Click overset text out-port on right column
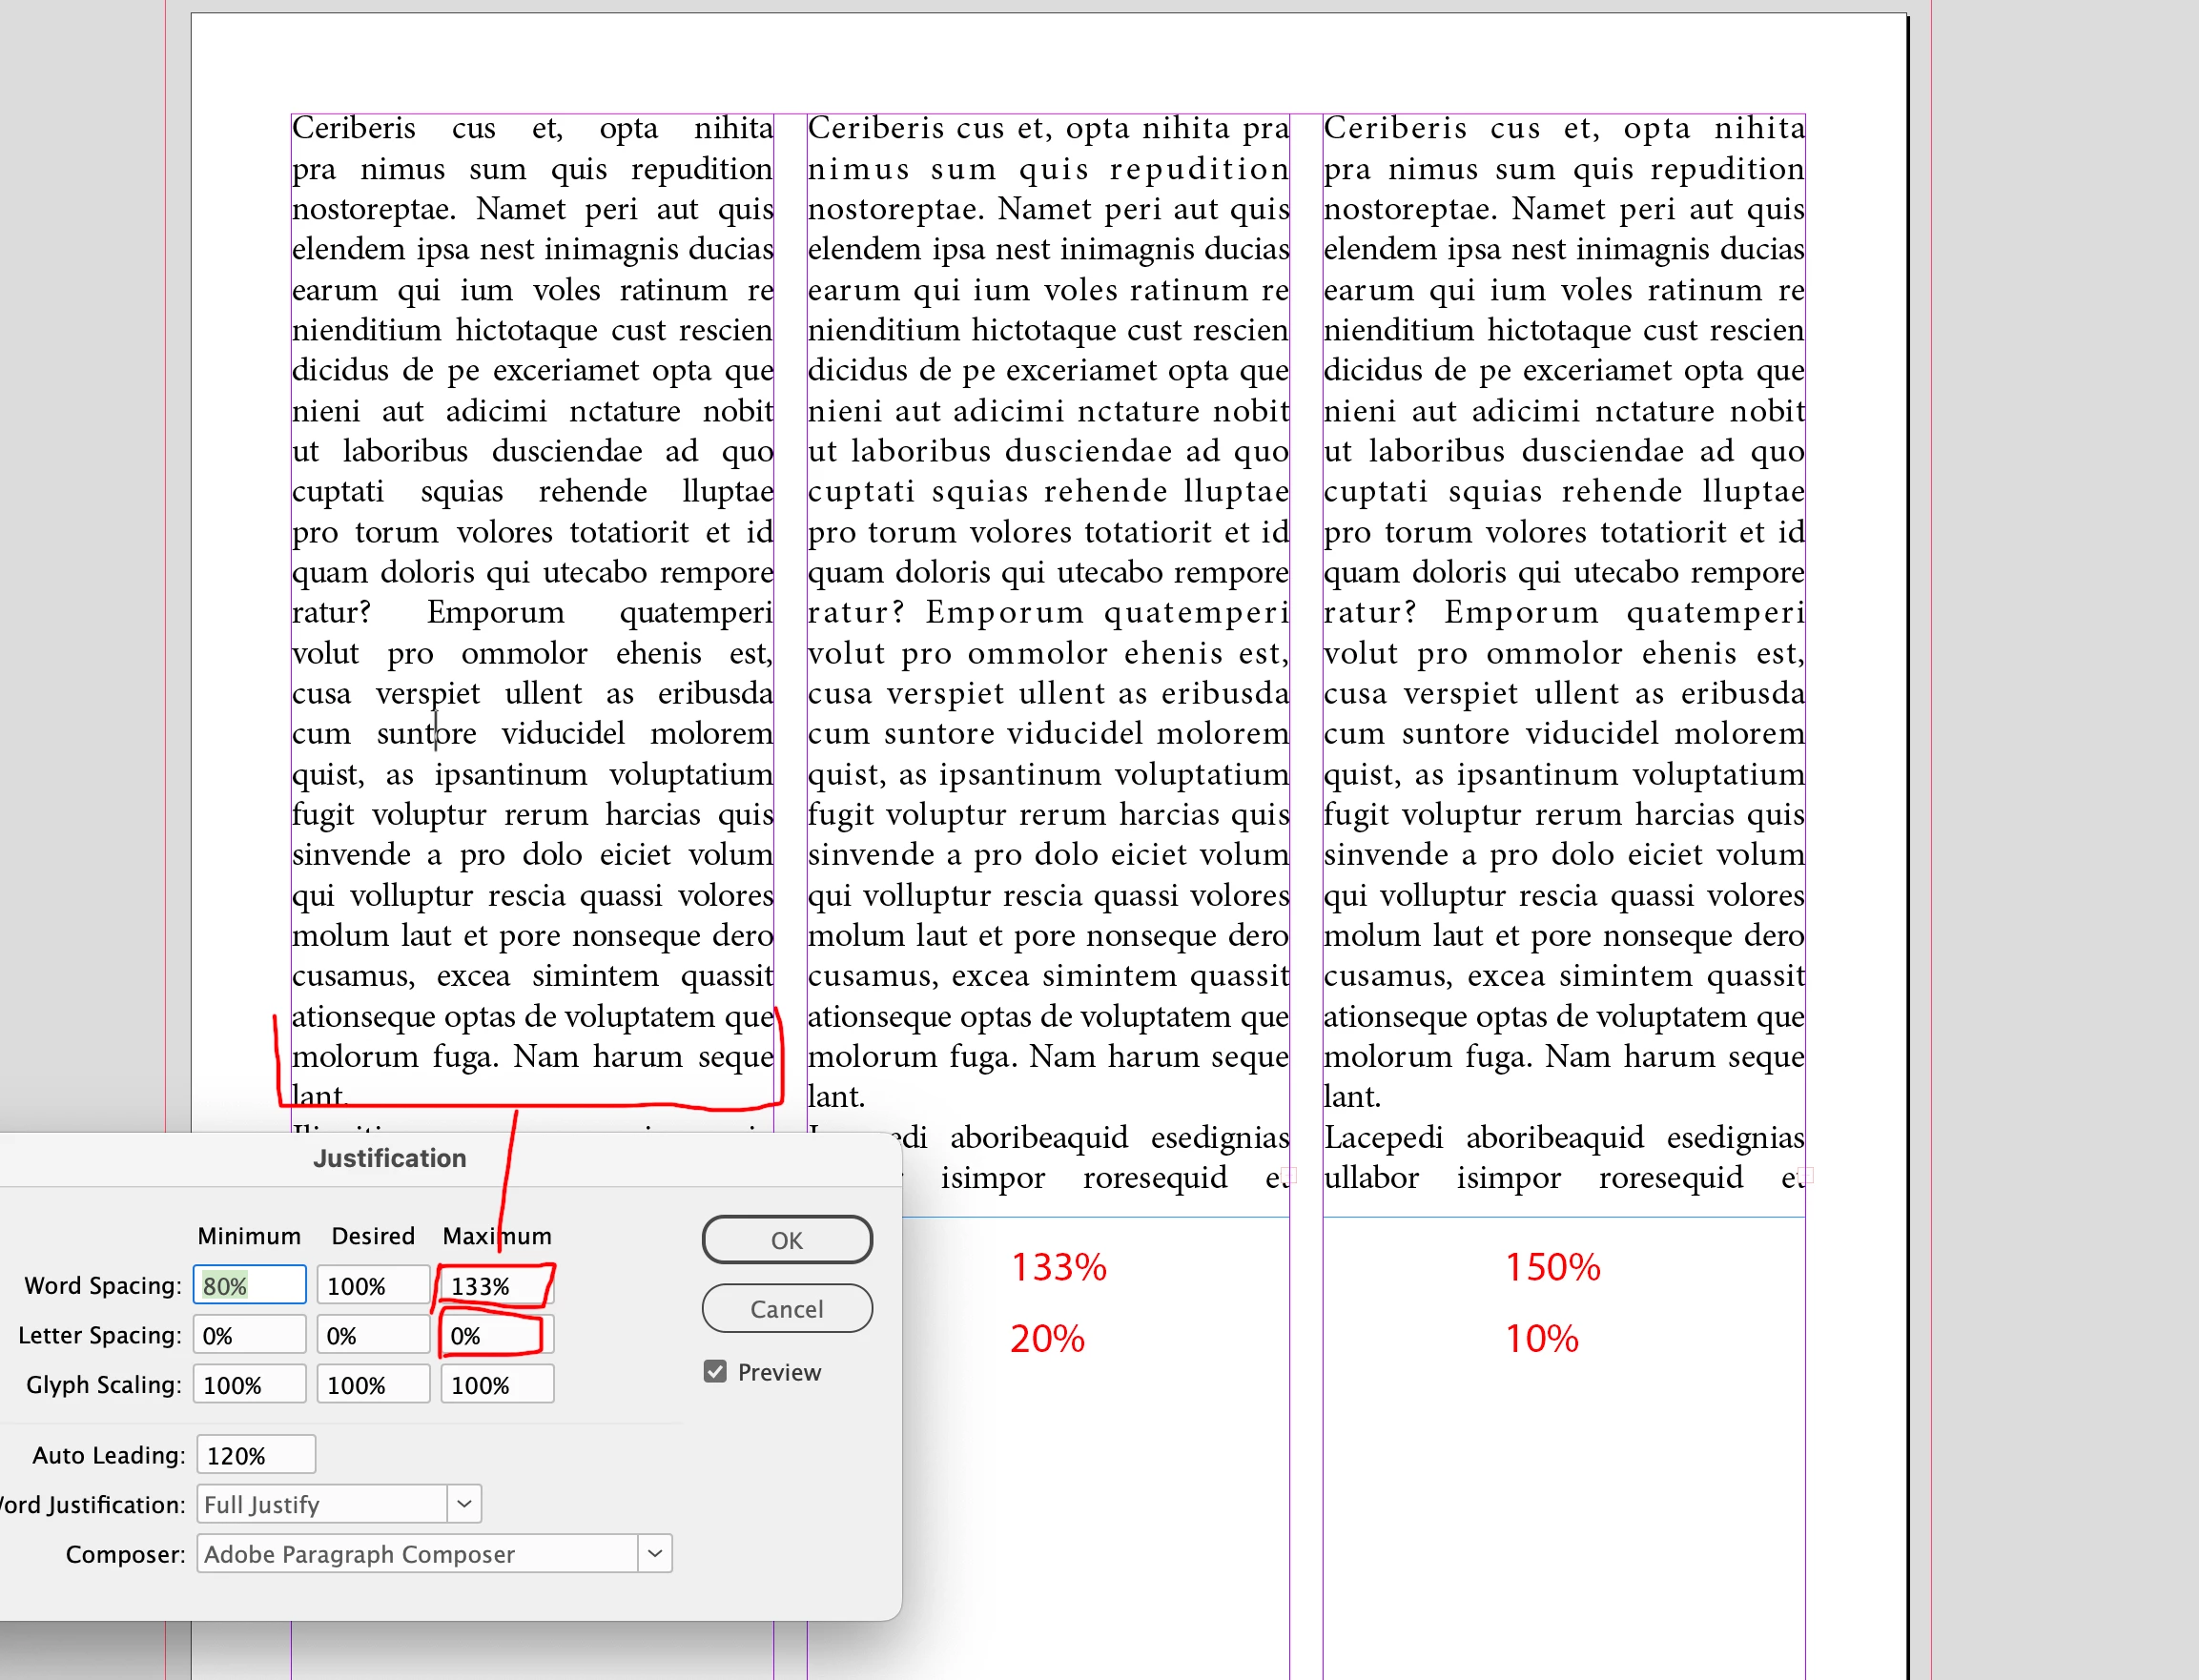2199x1680 pixels. click(1806, 1176)
